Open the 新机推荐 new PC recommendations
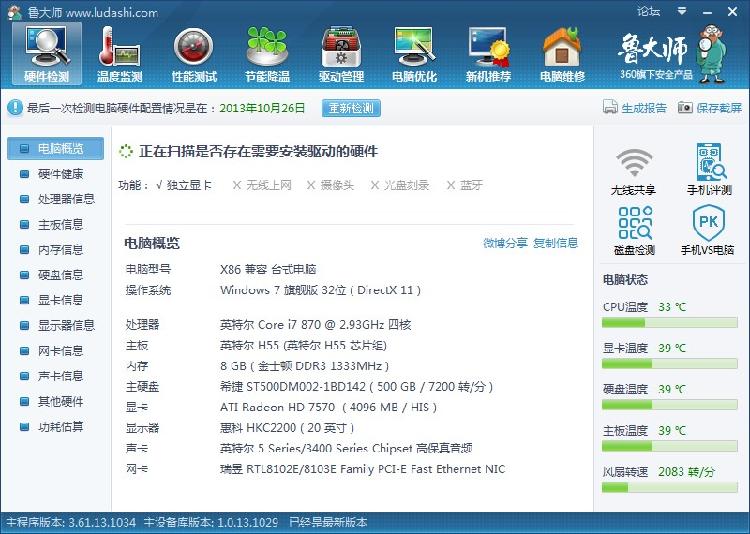The height and width of the screenshot is (534, 750). click(x=488, y=55)
